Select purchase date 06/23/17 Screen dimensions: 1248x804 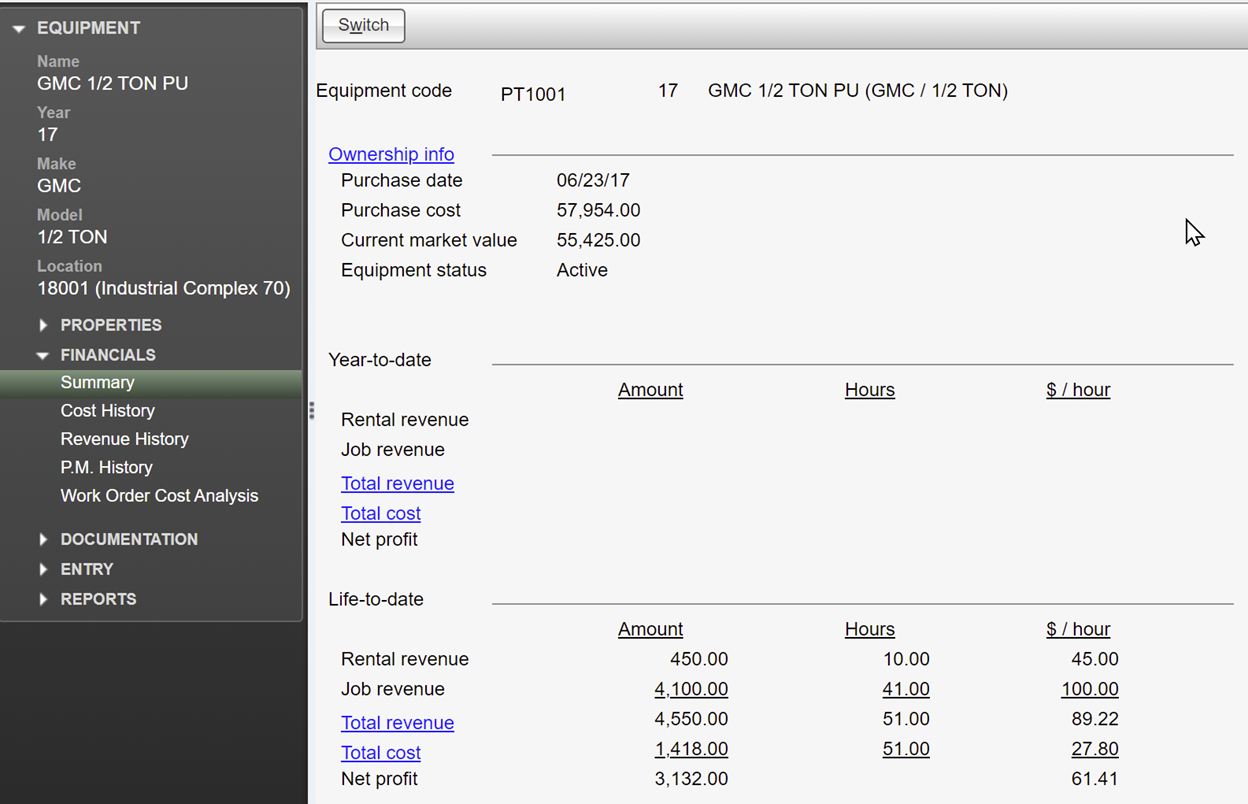[593, 181]
